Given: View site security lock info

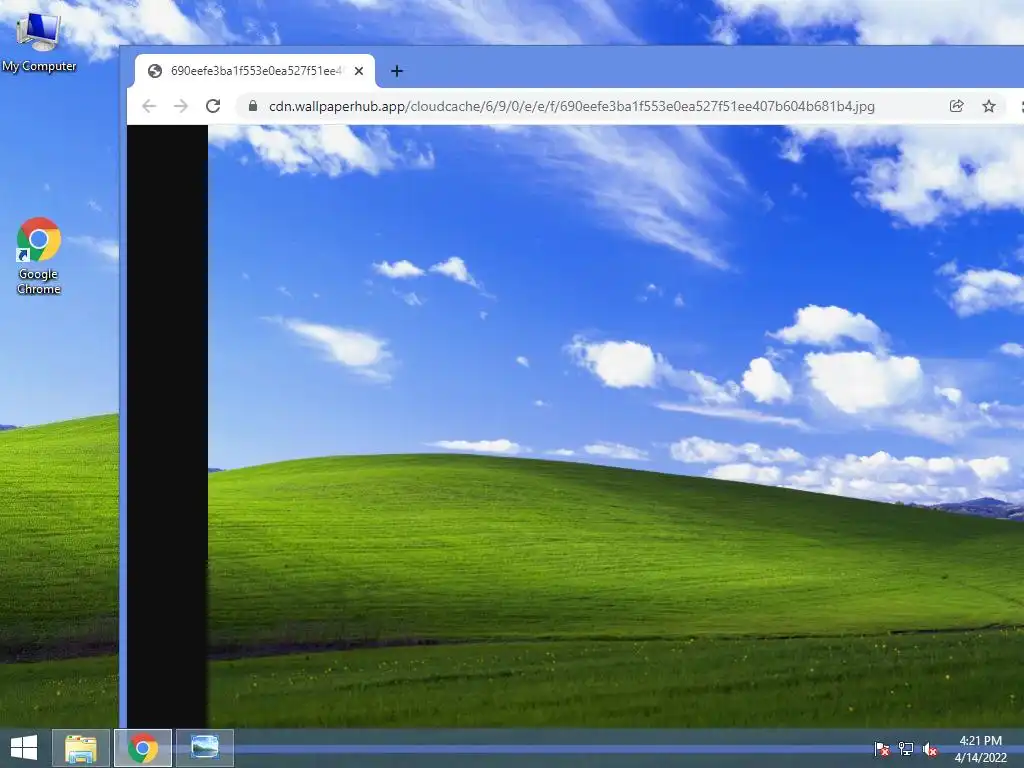Looking at the screenshot, I should tap(253, 106).
